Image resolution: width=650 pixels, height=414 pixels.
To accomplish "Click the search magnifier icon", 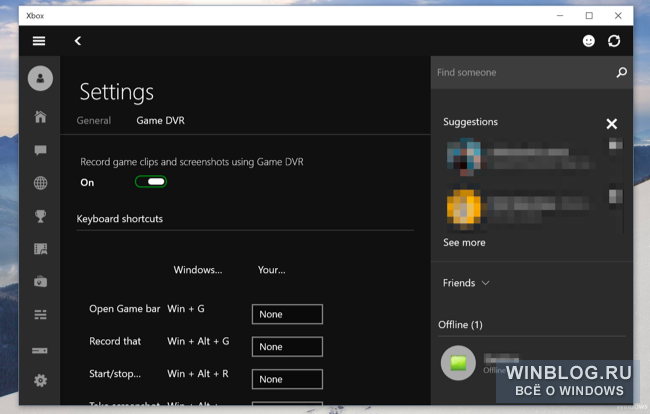I will 621,73.
